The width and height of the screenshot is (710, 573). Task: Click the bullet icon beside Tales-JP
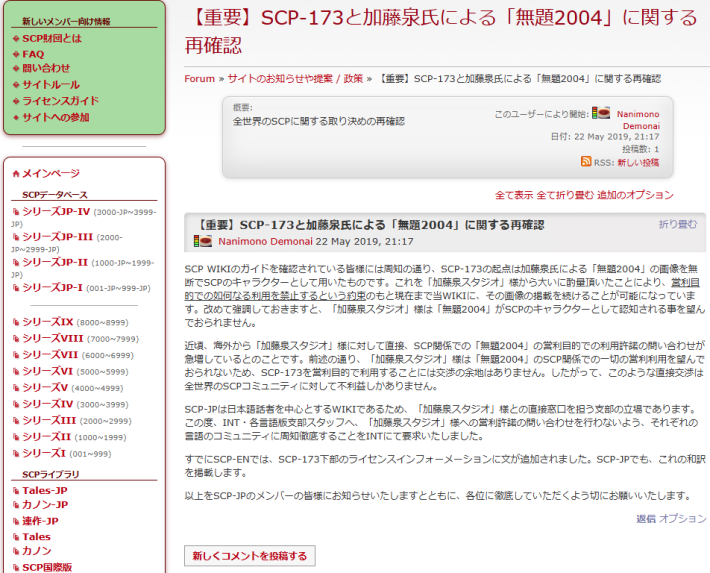coord(16,491)
